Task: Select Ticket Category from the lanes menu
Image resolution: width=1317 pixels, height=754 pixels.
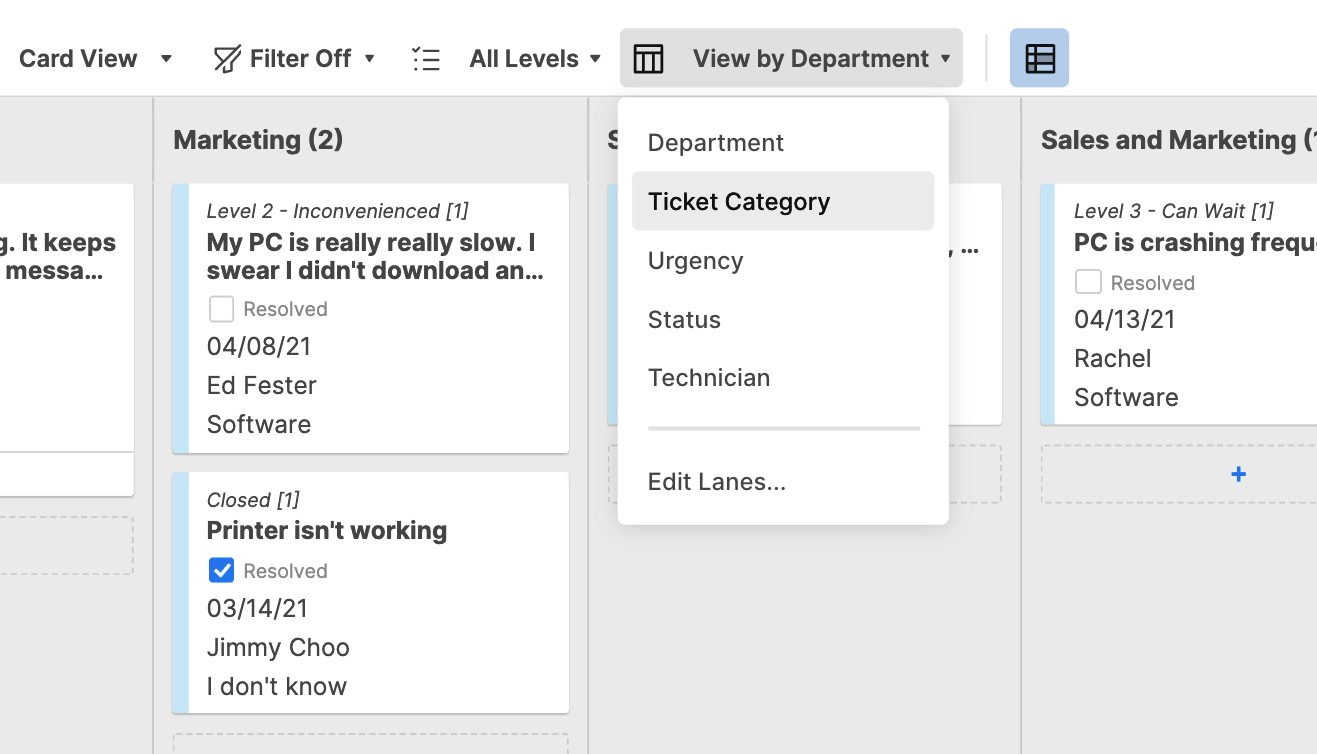Action: coord(738,201)
